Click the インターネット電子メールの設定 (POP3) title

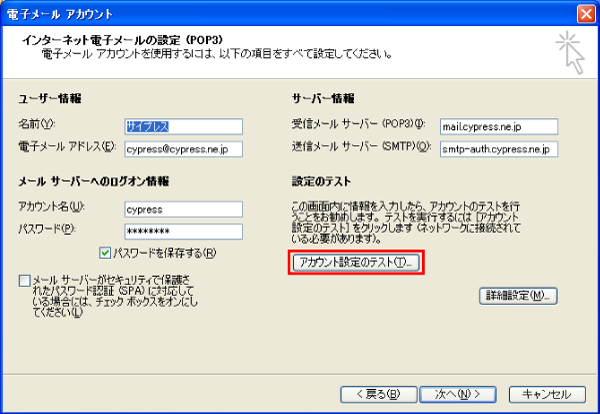point(122,40)
